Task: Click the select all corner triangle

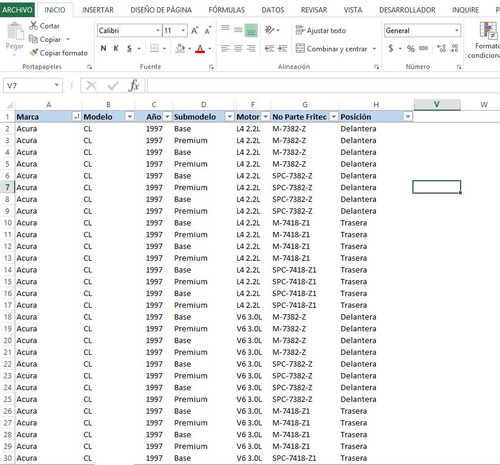Action: click(x=9, y=105)
